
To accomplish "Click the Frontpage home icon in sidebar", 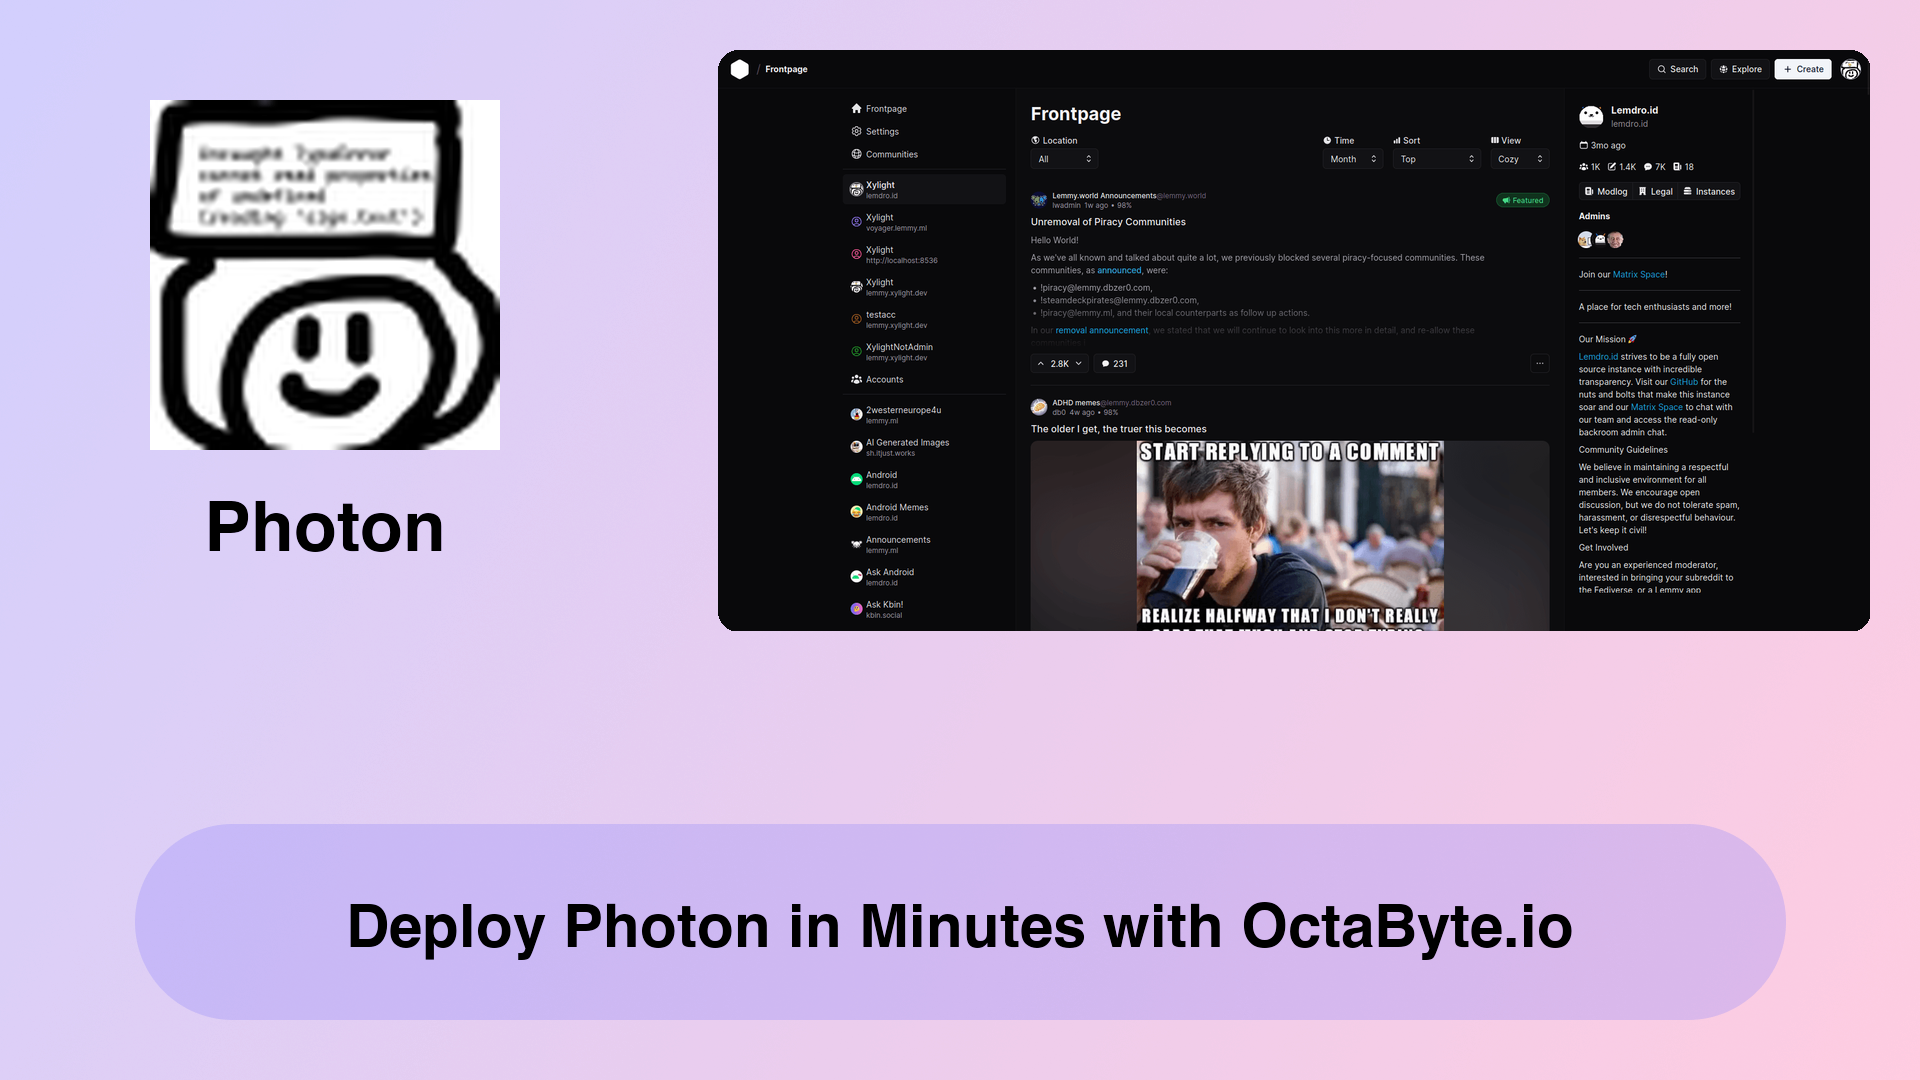I will pyautogui.click(x=856, y=108).
